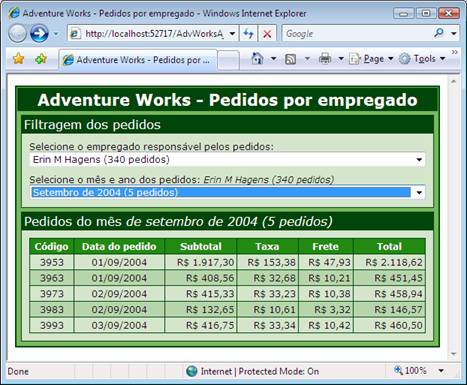Image resolution: width=467 pixels, height=385 pixels.
Task: Click the Taxa column header
Action: (x=267, y=246)
